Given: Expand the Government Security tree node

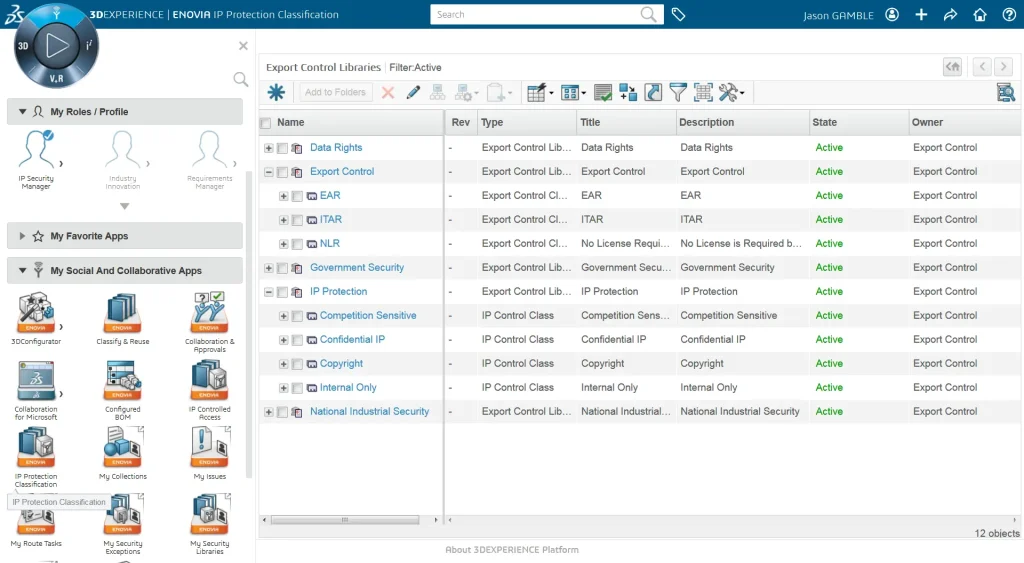Looking at the screenshot, I should (x=268, y=268).
